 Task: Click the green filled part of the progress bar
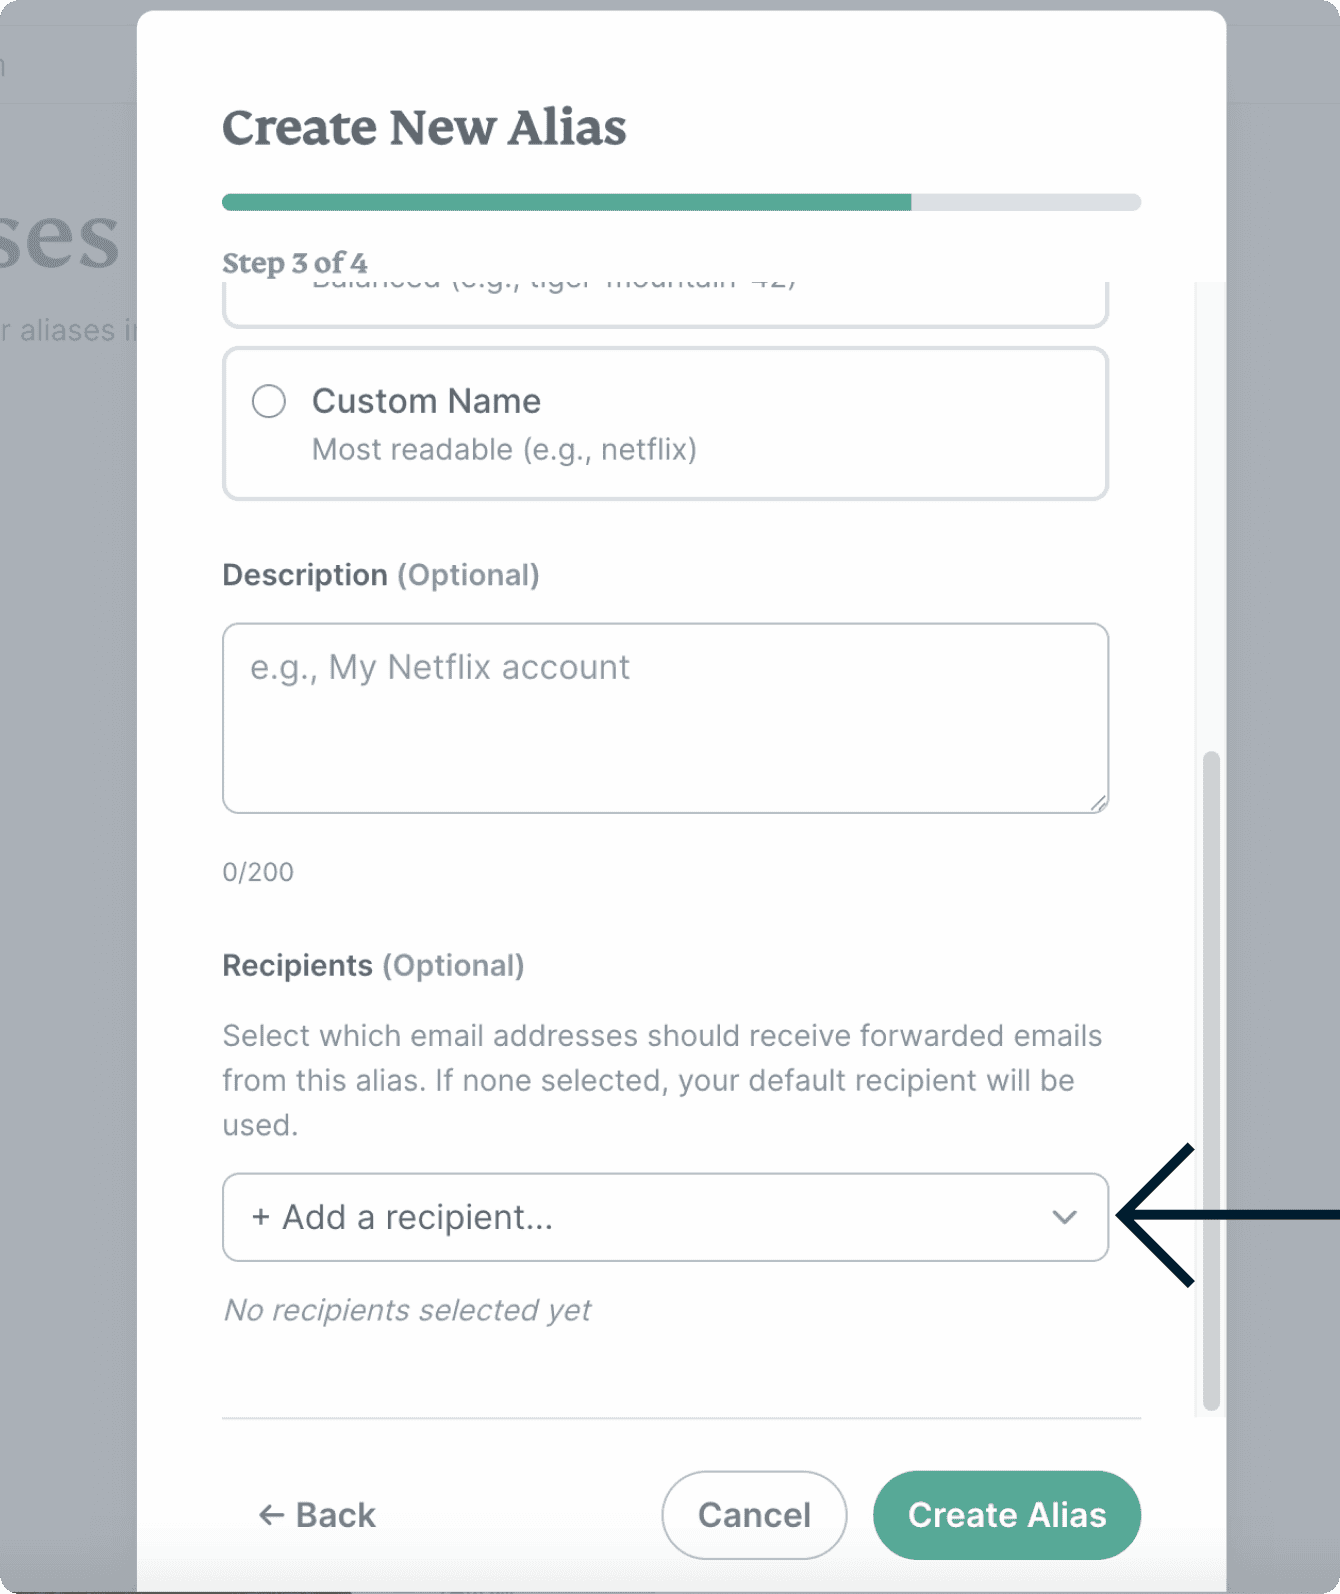[566, 202]
